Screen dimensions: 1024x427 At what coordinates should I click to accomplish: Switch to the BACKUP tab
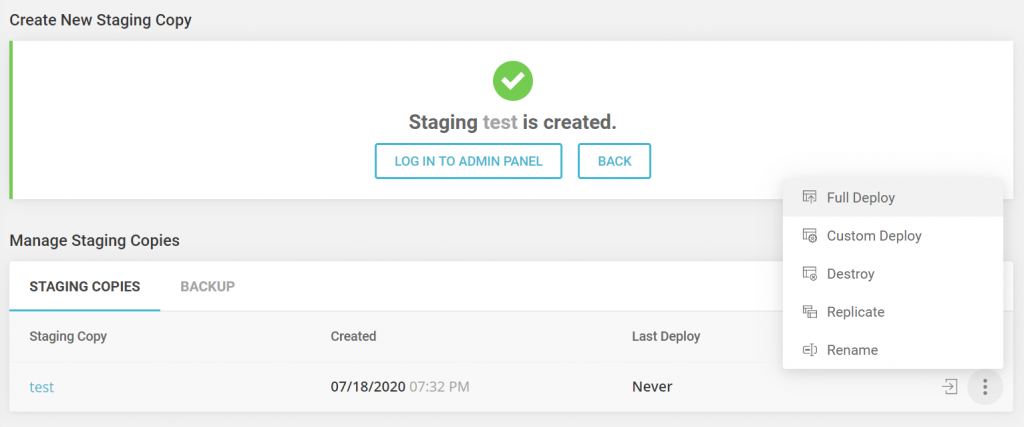pyautogui.click(x=207, y=287)
